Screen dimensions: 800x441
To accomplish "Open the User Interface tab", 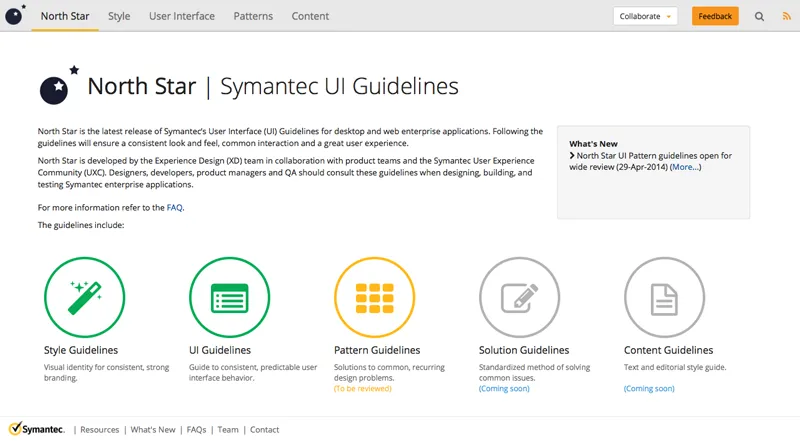I will 182,16.
